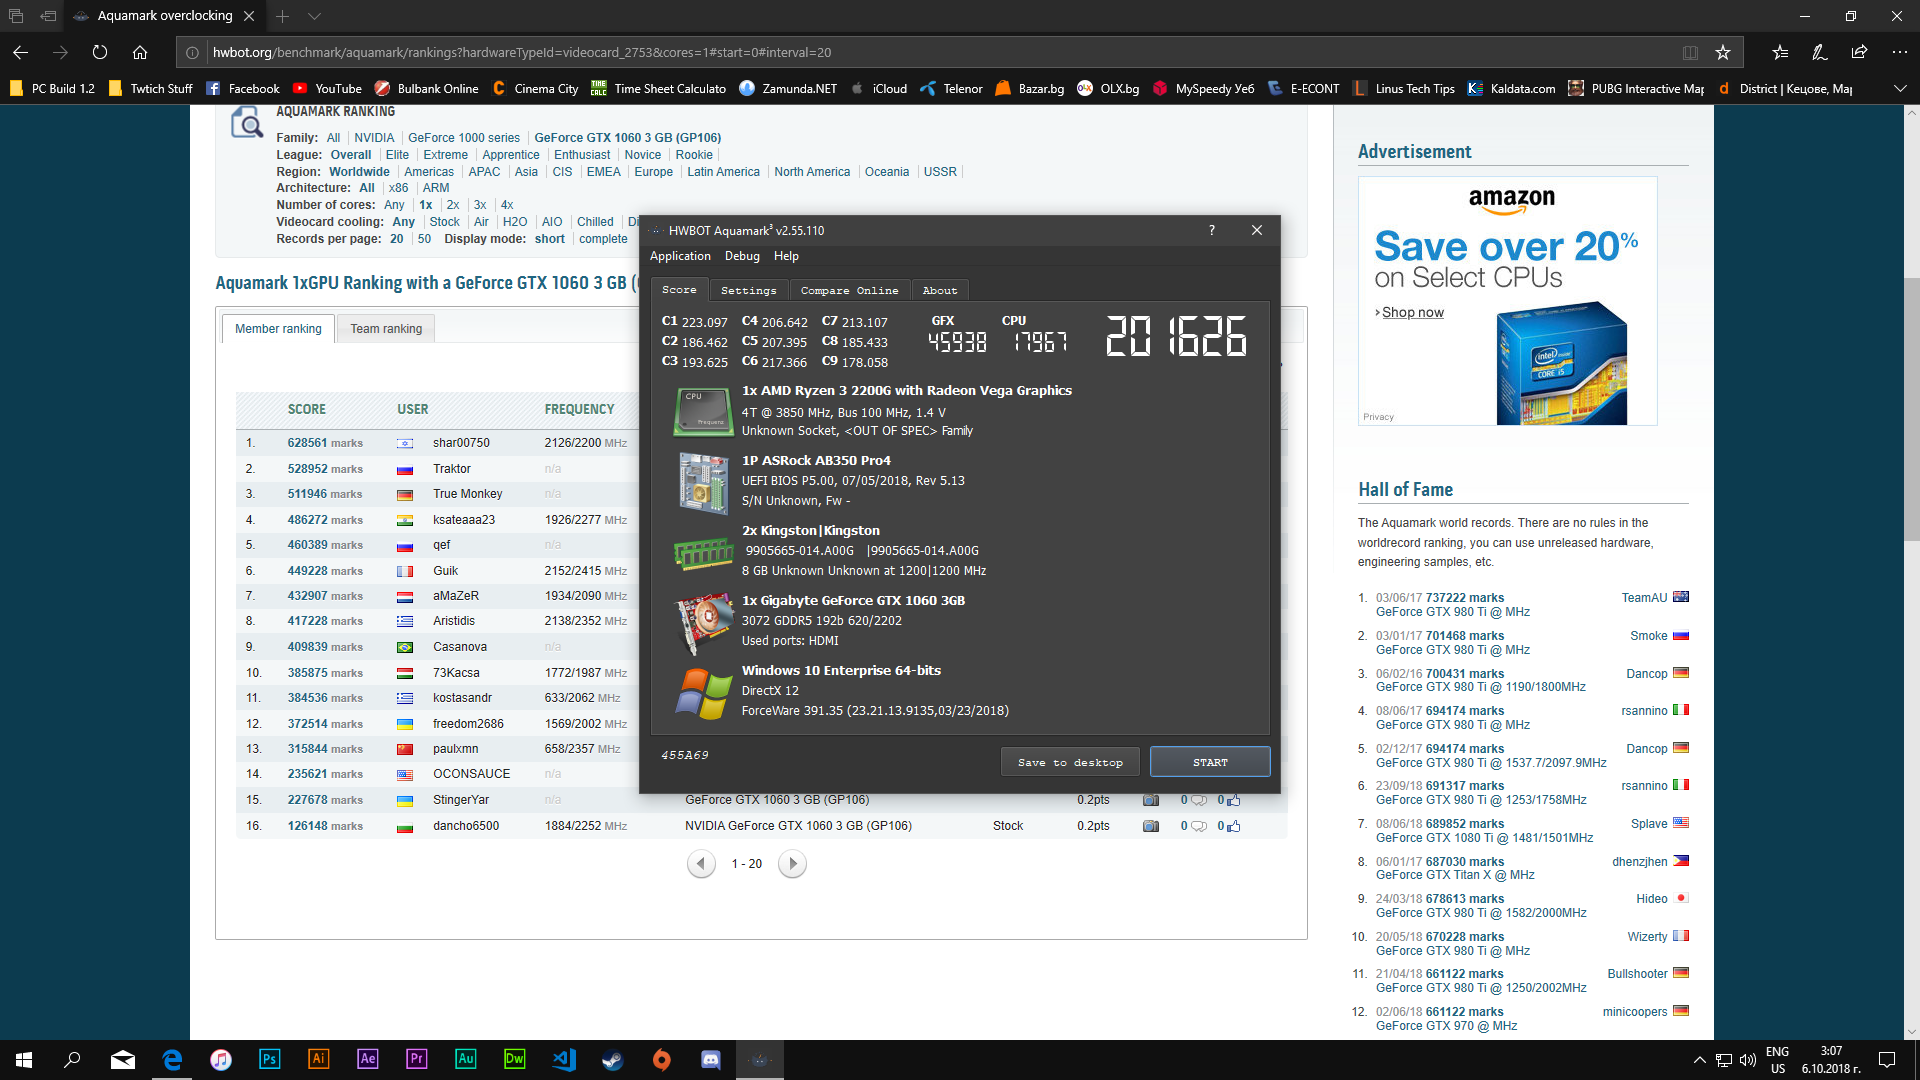Viewport: 1920px width, 1080px height.
Task: Select the Member ranking tab
Action: tap(278, 328)
